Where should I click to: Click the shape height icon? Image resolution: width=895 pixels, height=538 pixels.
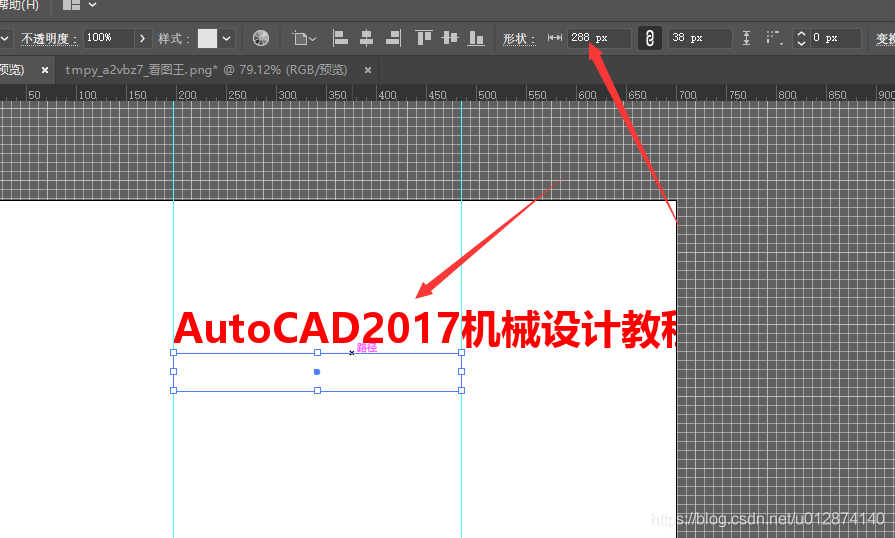[747, 38]
